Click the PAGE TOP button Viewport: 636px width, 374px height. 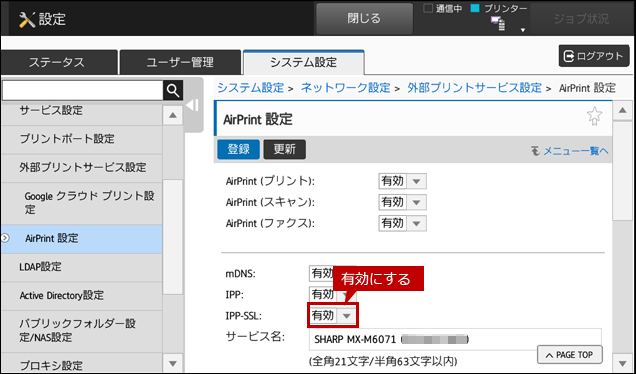(x=570, y=355)
